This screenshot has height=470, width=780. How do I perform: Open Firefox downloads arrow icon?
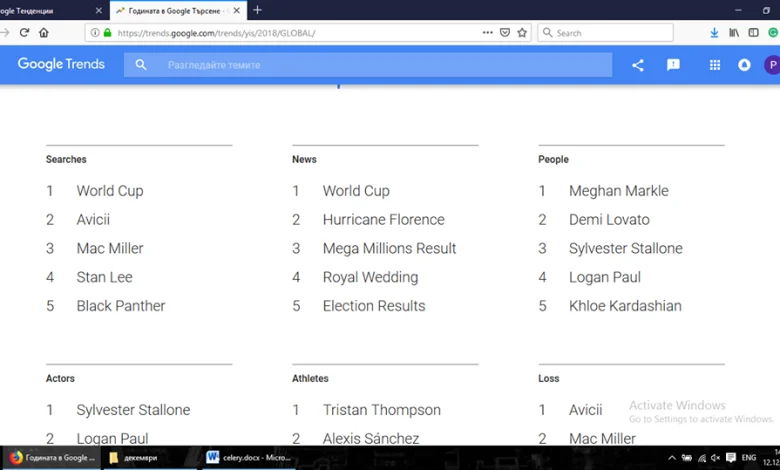(714, 33)
